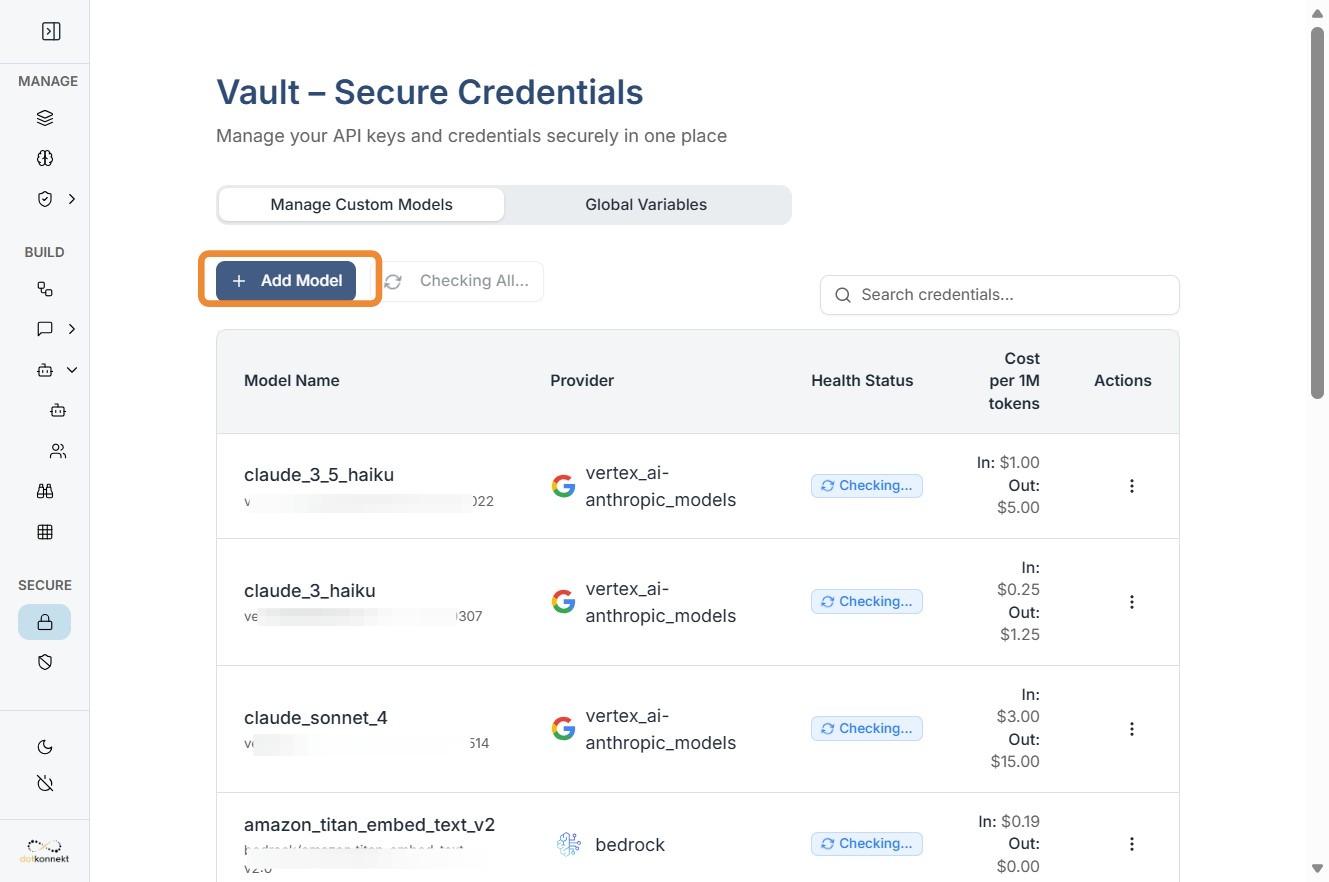
Task: Click the workflow nodes icon under Build
Action: click(x=45, y=289)
